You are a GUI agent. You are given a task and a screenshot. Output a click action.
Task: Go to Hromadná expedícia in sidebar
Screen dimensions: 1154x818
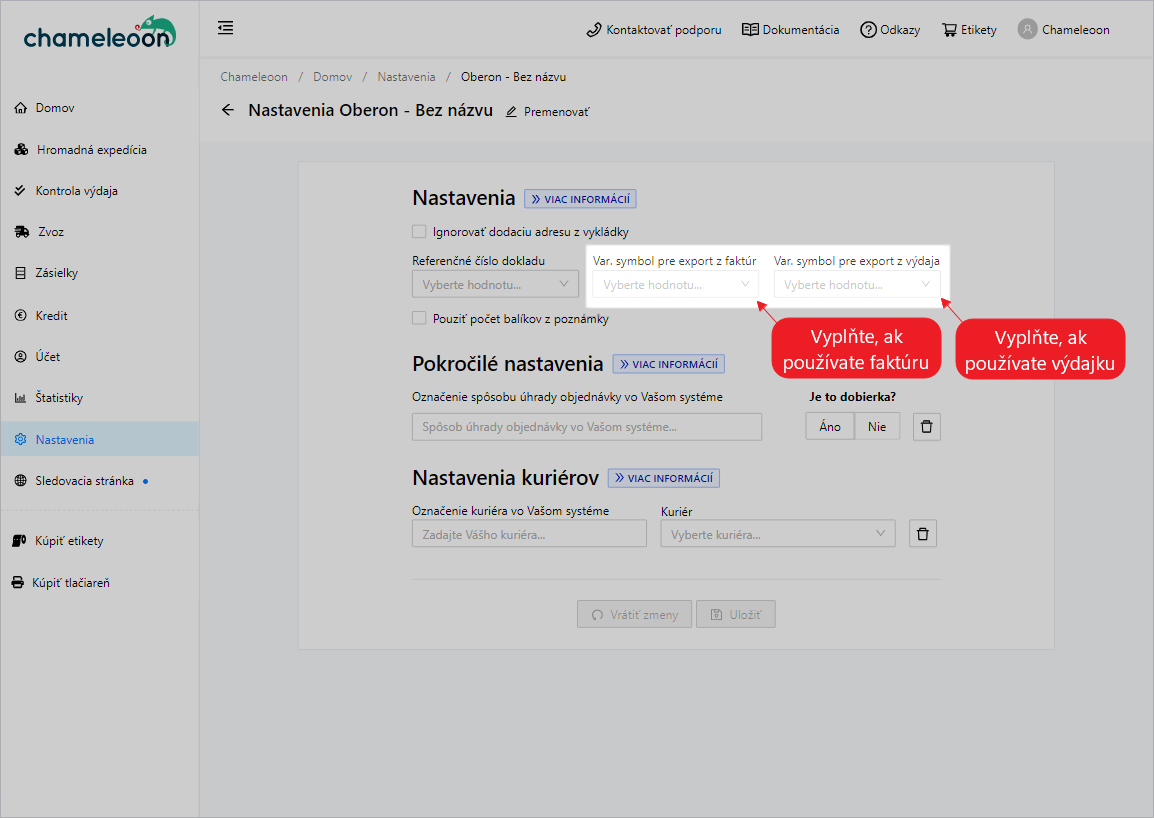point(91,150)
